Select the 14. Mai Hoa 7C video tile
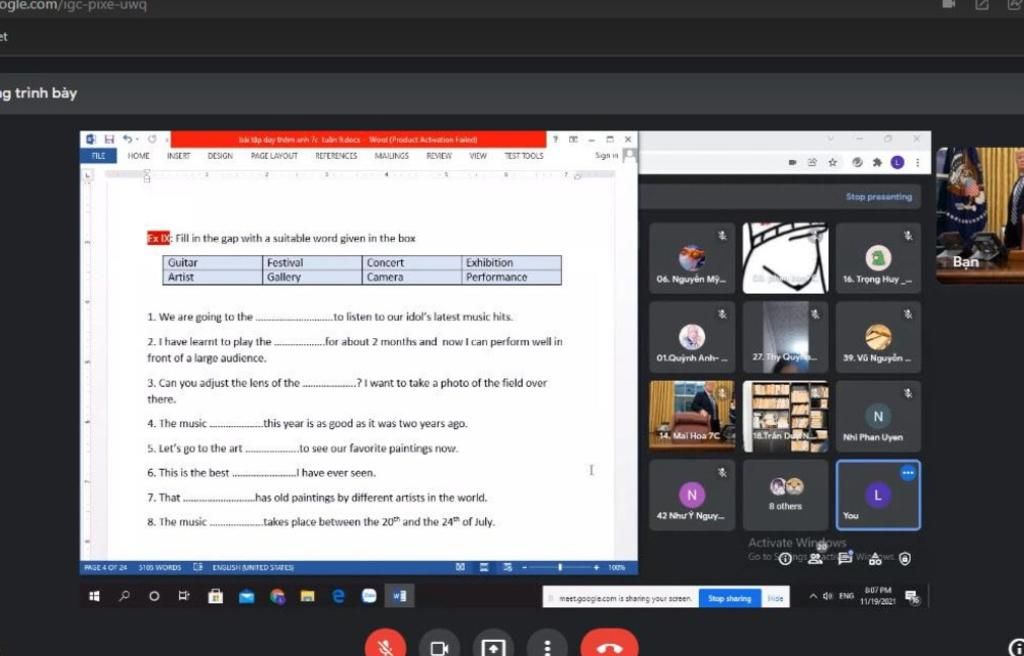The image size is (1024, 656). click(692, 416)
